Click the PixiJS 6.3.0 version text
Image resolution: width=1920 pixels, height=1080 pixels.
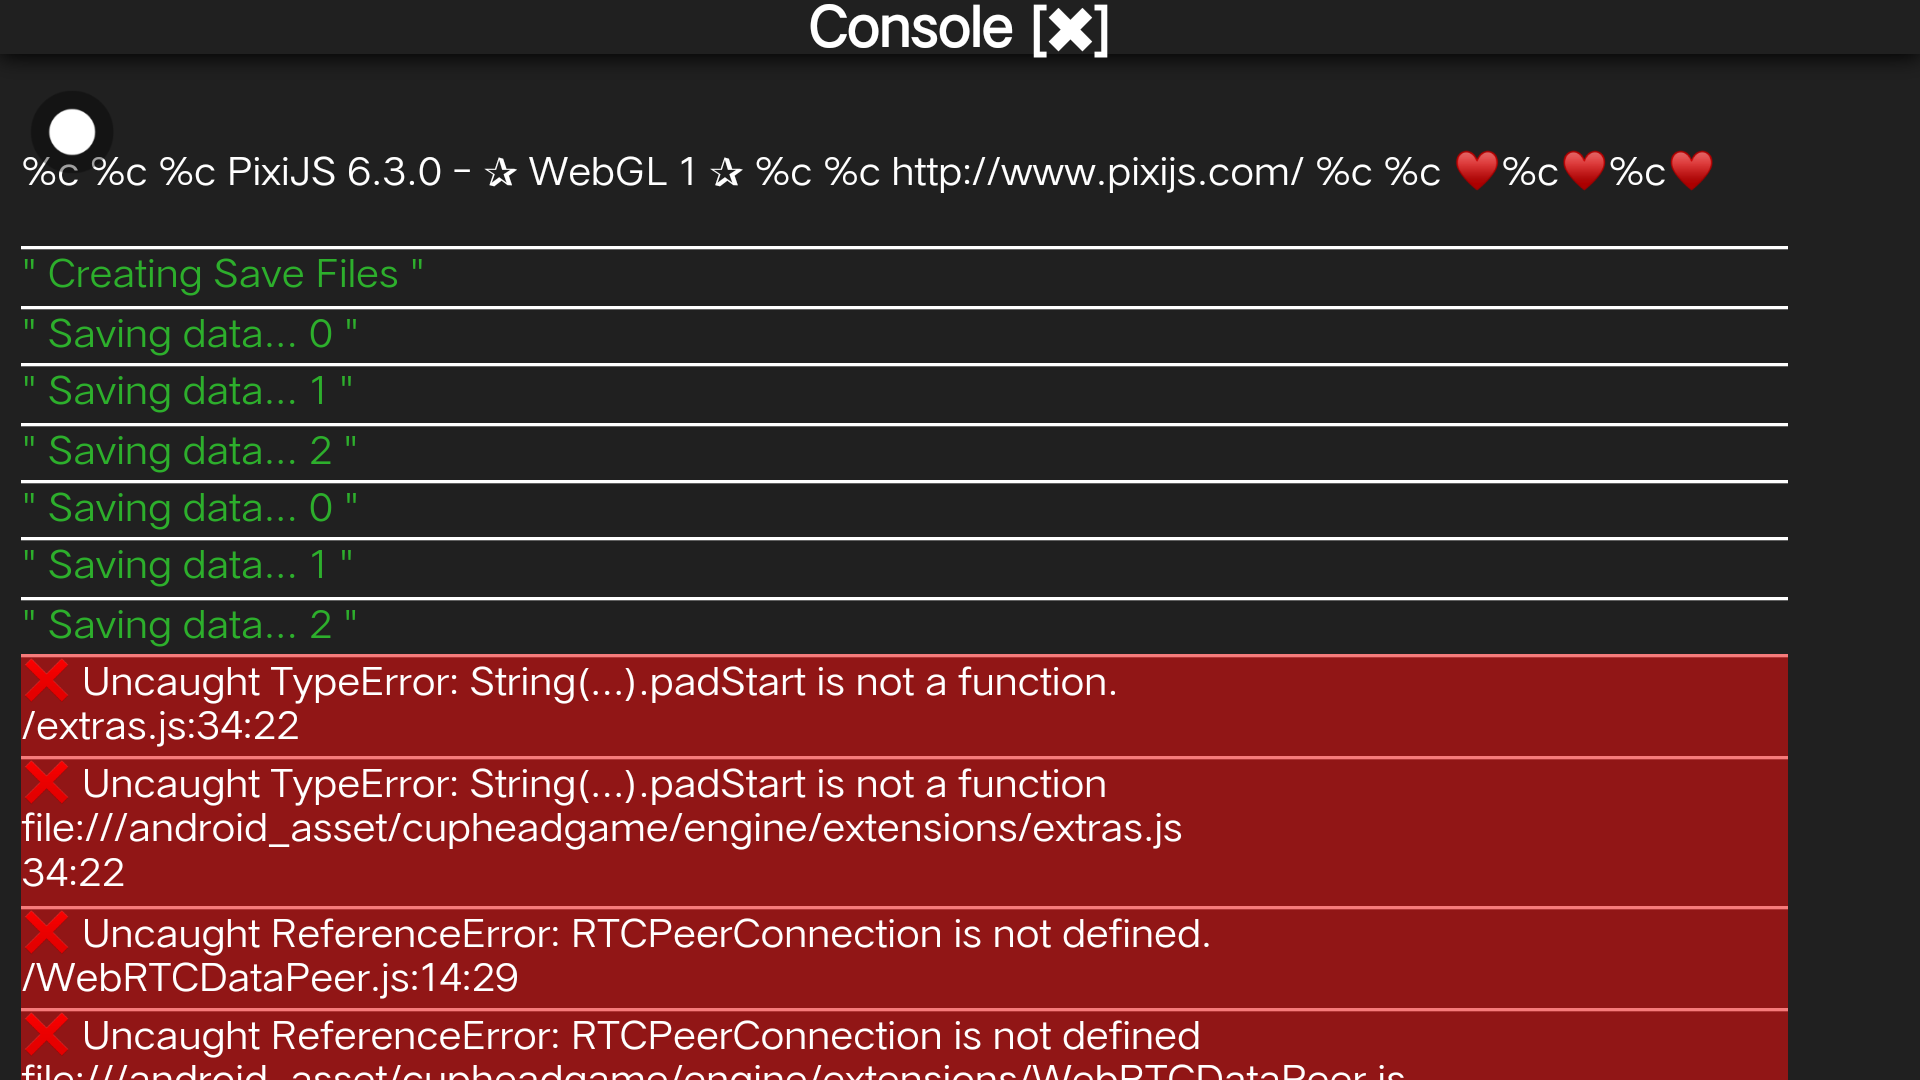pyautogui.click(x=334, y=172)
